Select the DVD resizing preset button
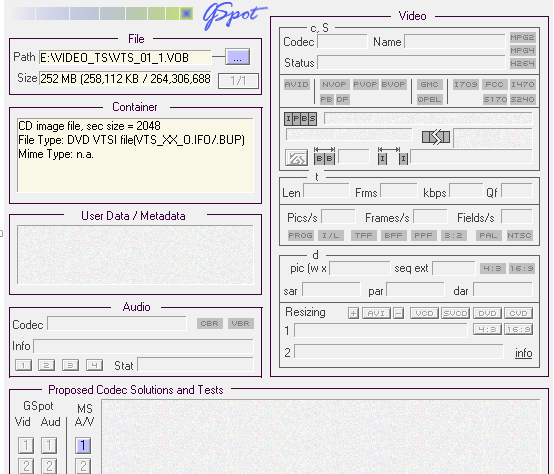This screenshot has width=554, height=474. coord(487,313)
